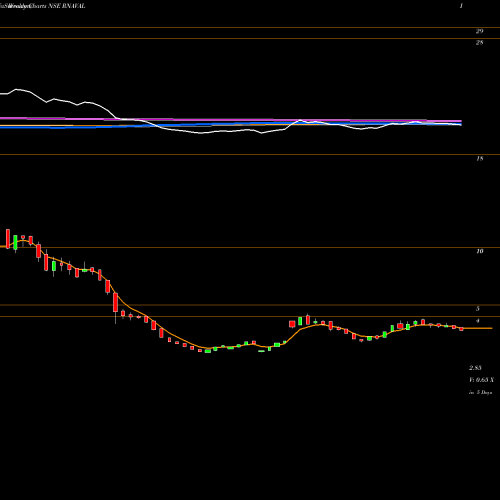Click the '5' price axis label
Image resolution: width=500 pixels, height=500 pixels.
coord(478,309)
